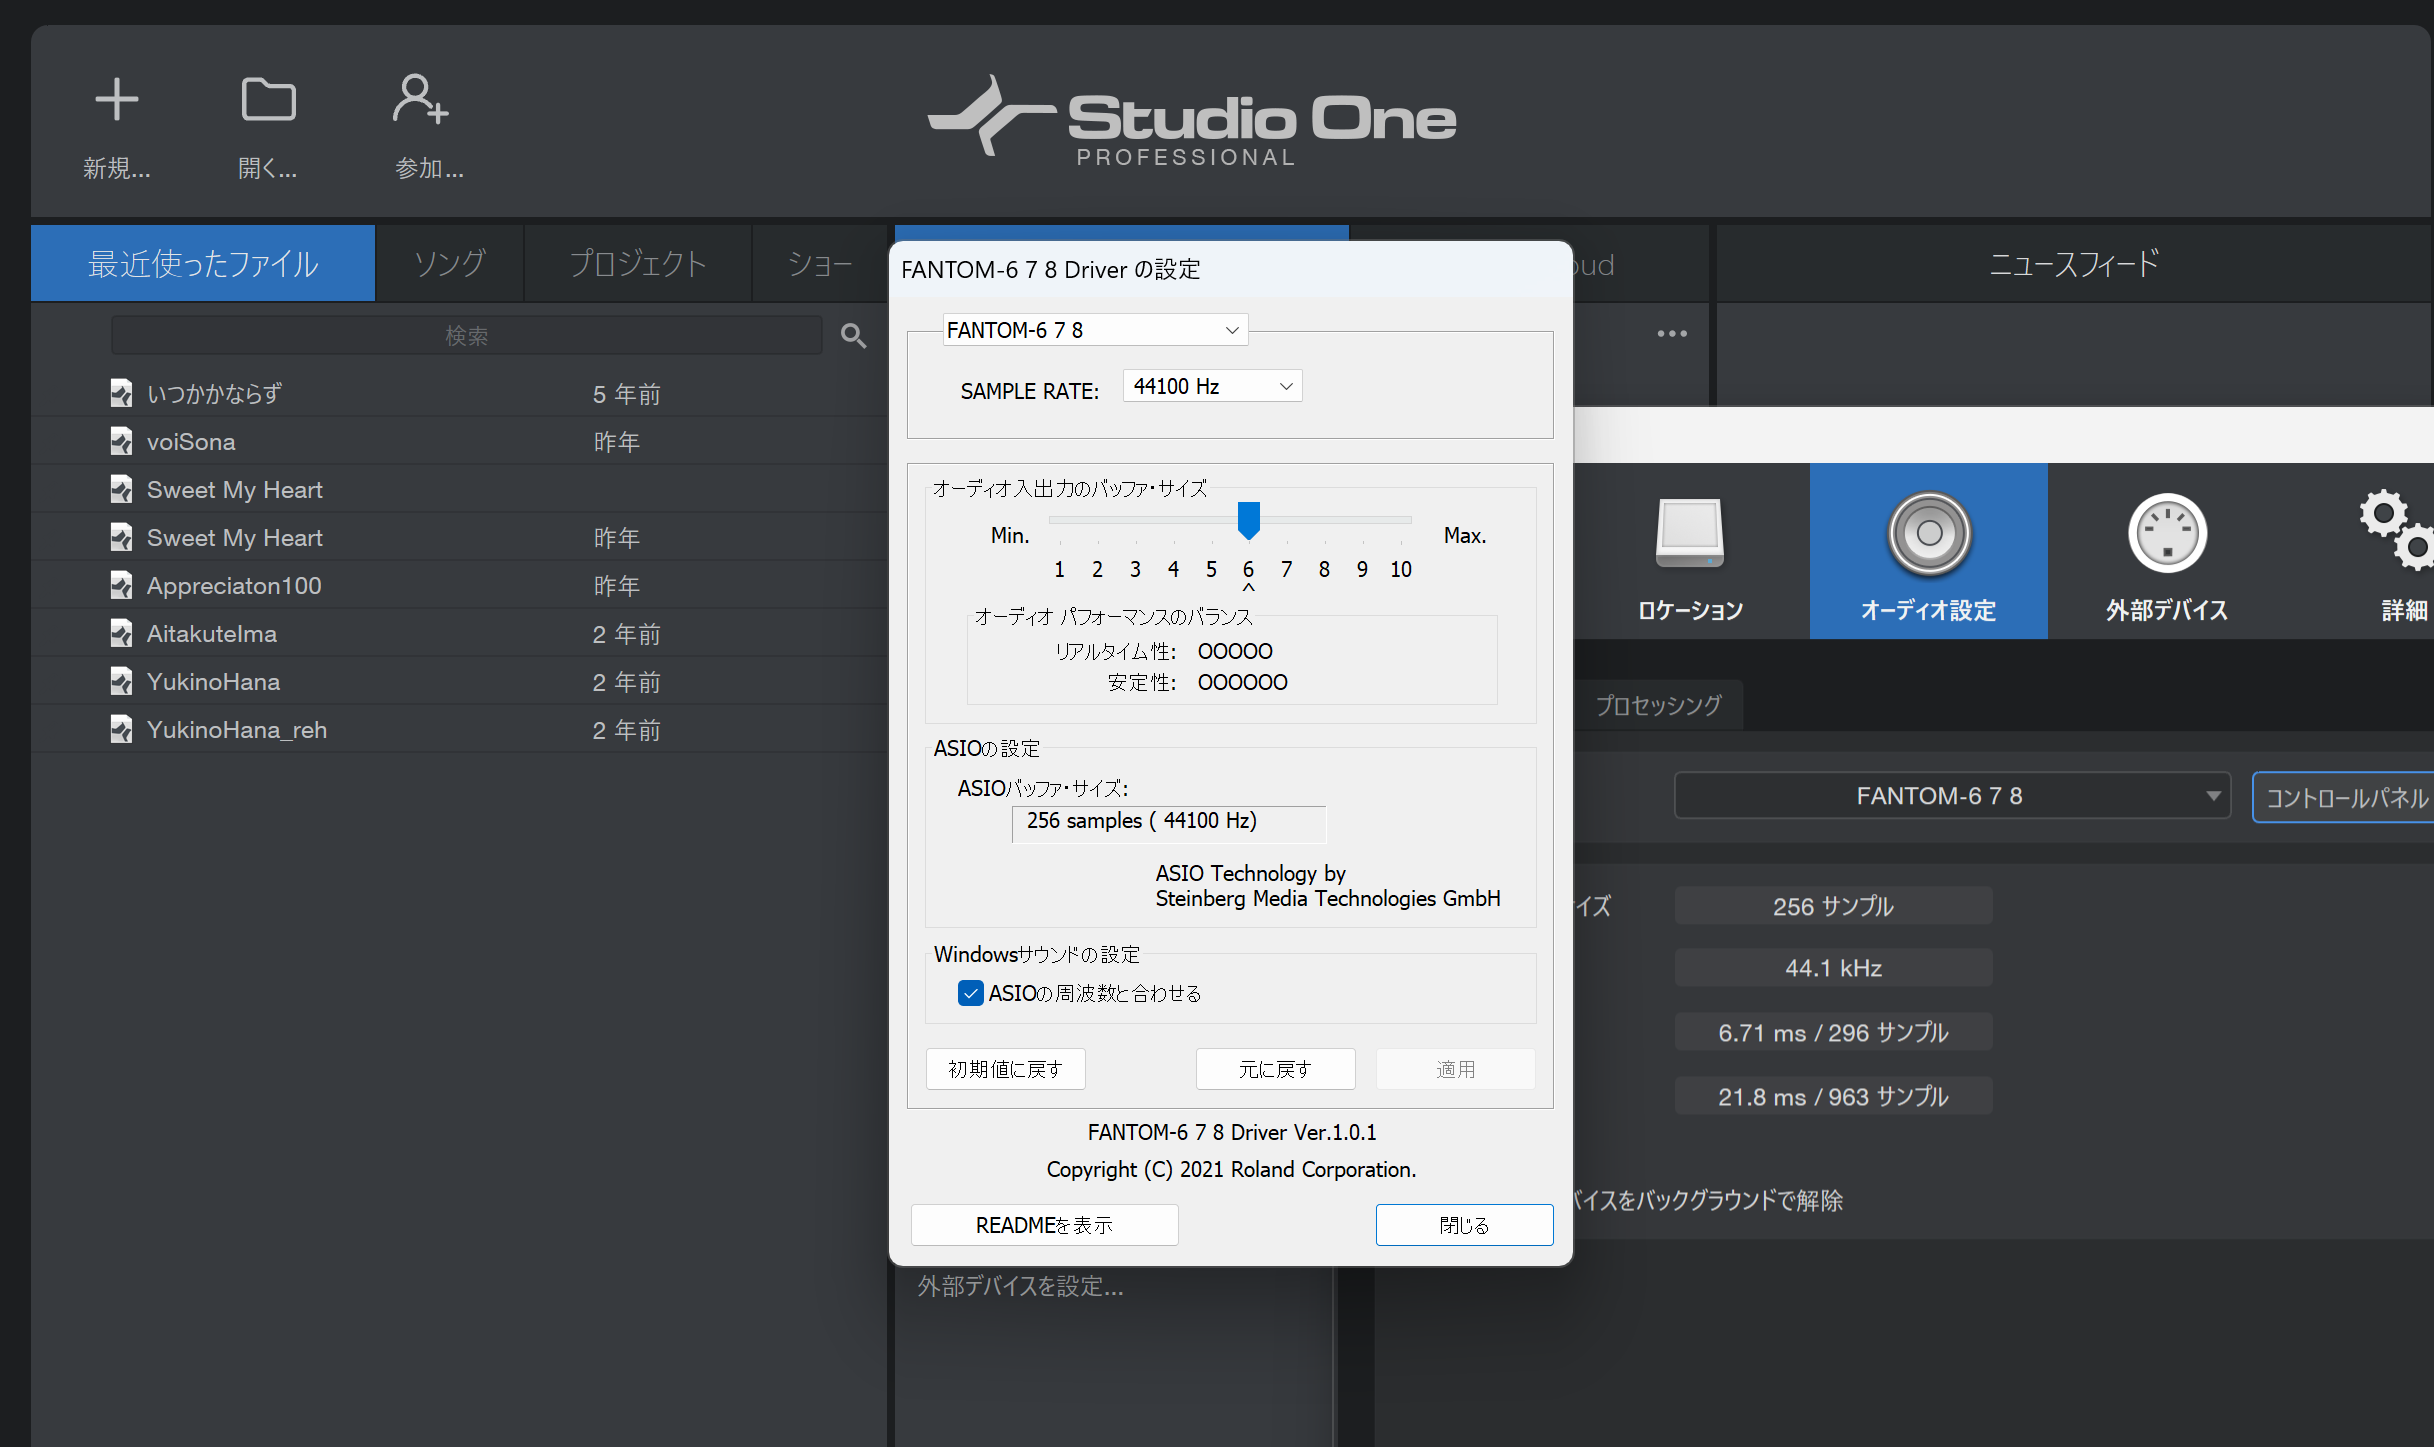
Task: Click the New (新規) plus icon
Action: [x=117, y=100]
